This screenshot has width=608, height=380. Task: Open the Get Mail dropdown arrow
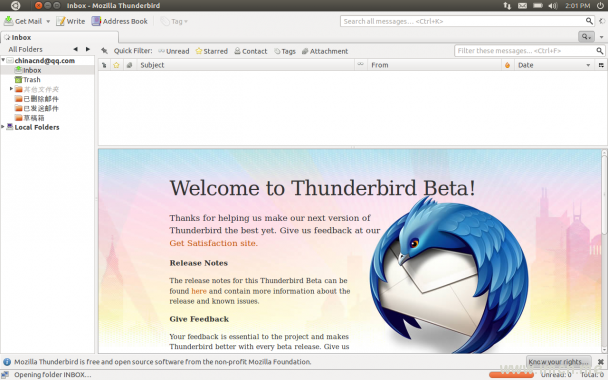(48, 21)
